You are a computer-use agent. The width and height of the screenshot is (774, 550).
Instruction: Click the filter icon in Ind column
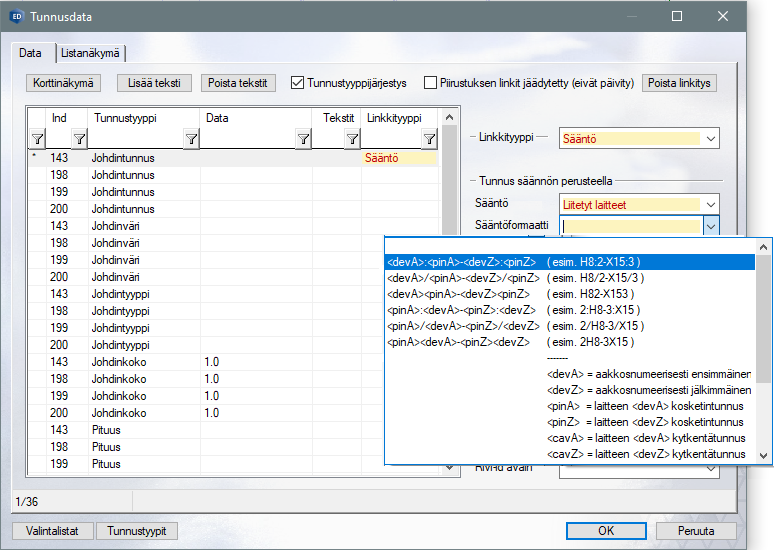click(77, 139)
